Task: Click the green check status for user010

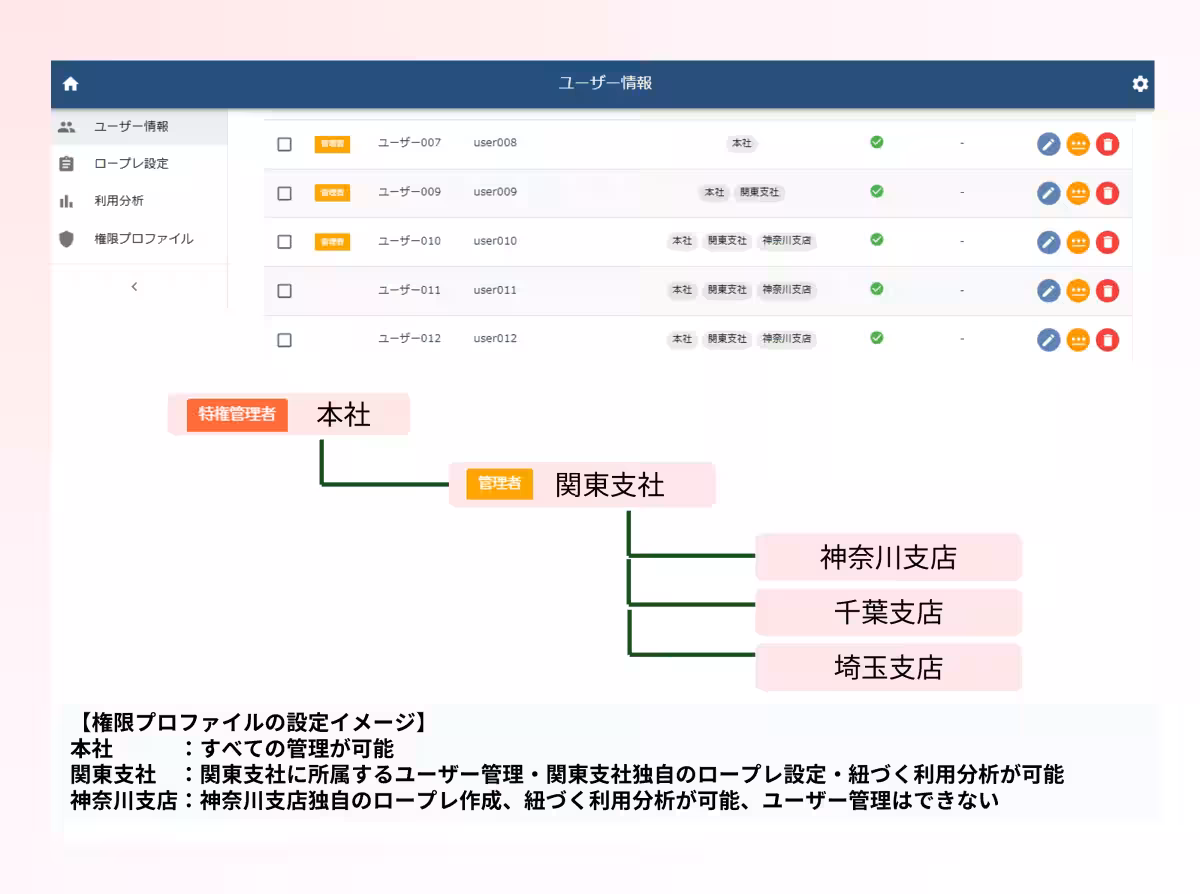Action: pyautogui.click(x=877, y=240)
